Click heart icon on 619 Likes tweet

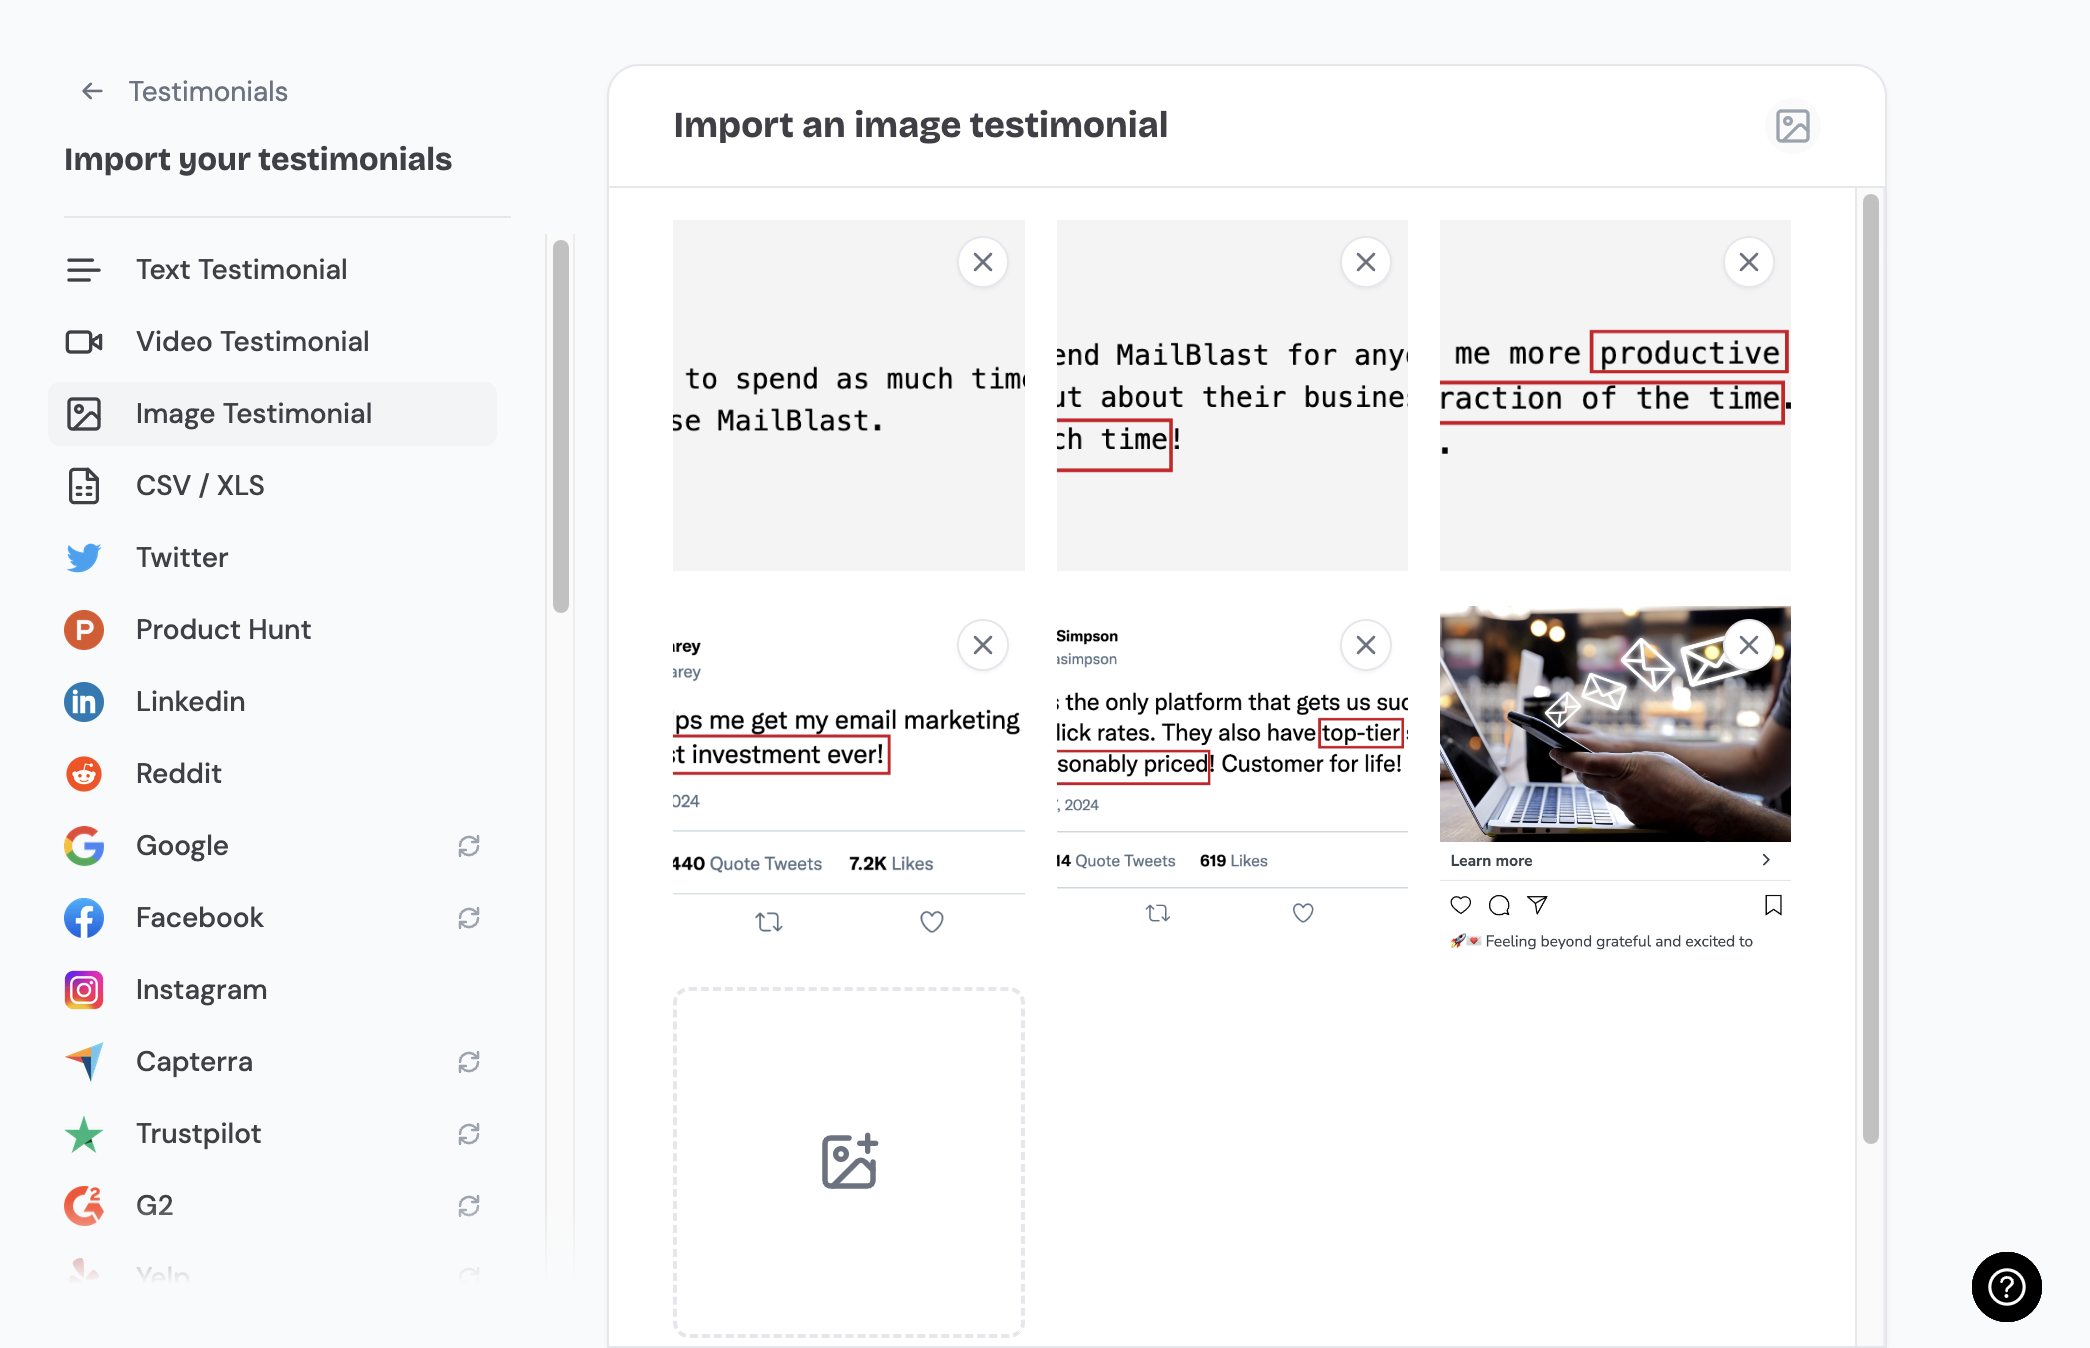pos(1303,913)
